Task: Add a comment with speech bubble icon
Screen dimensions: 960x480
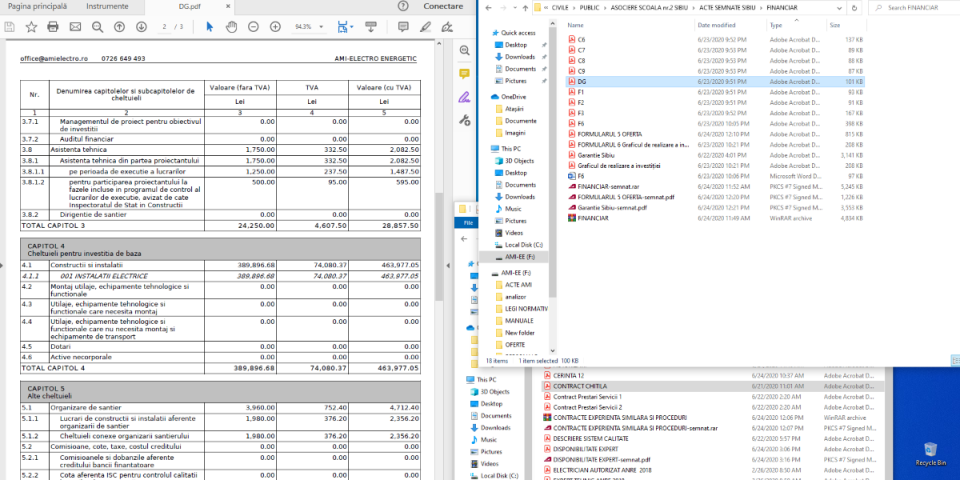Action: [403, 27]
